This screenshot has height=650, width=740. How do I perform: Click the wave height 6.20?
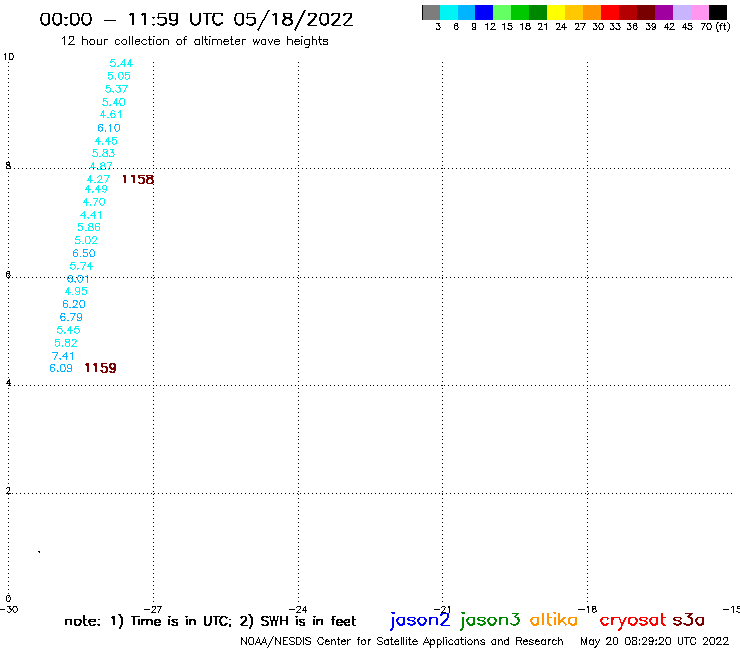coord(74,304)
